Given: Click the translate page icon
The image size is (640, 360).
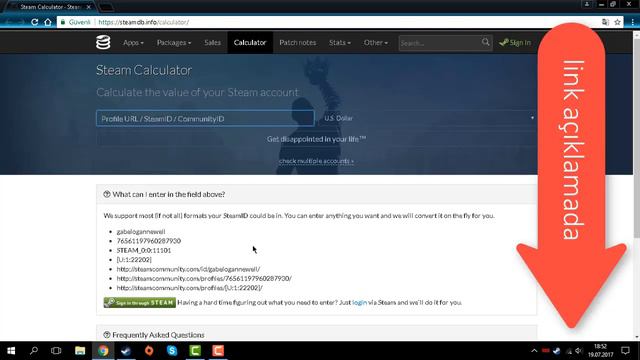Looking at the screenshot, I should (x=605, y=22).
